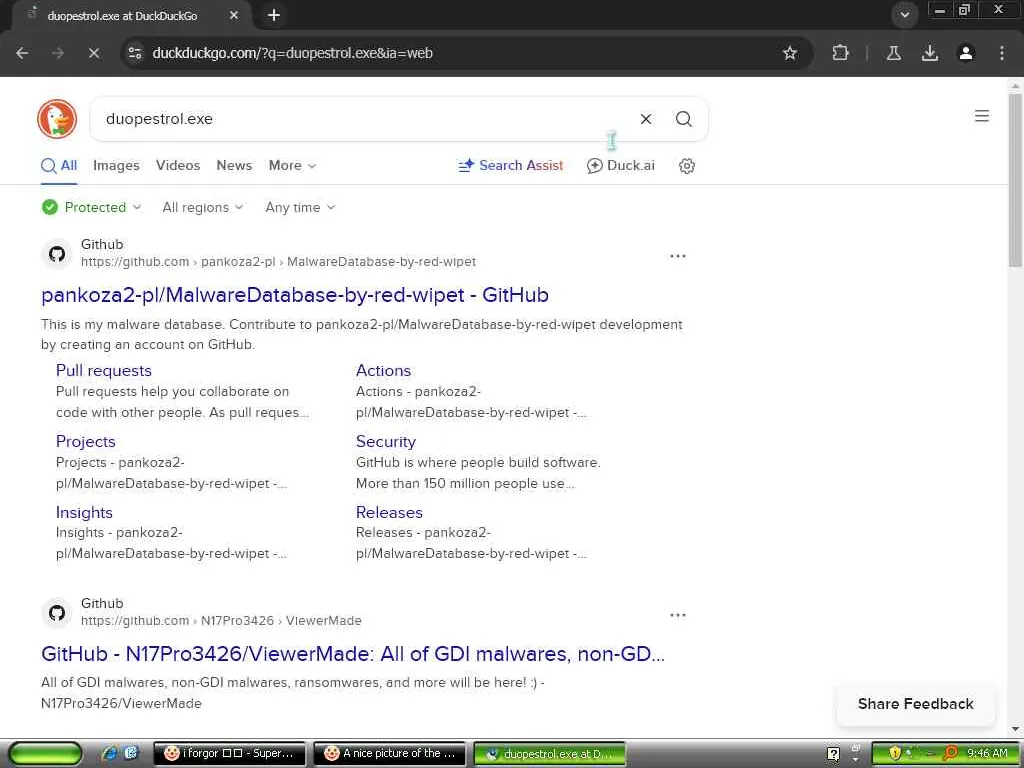Click Github favicon of MalwareDatabase result
This screenshot has height=768, width=1024.
tap(57, 253)
